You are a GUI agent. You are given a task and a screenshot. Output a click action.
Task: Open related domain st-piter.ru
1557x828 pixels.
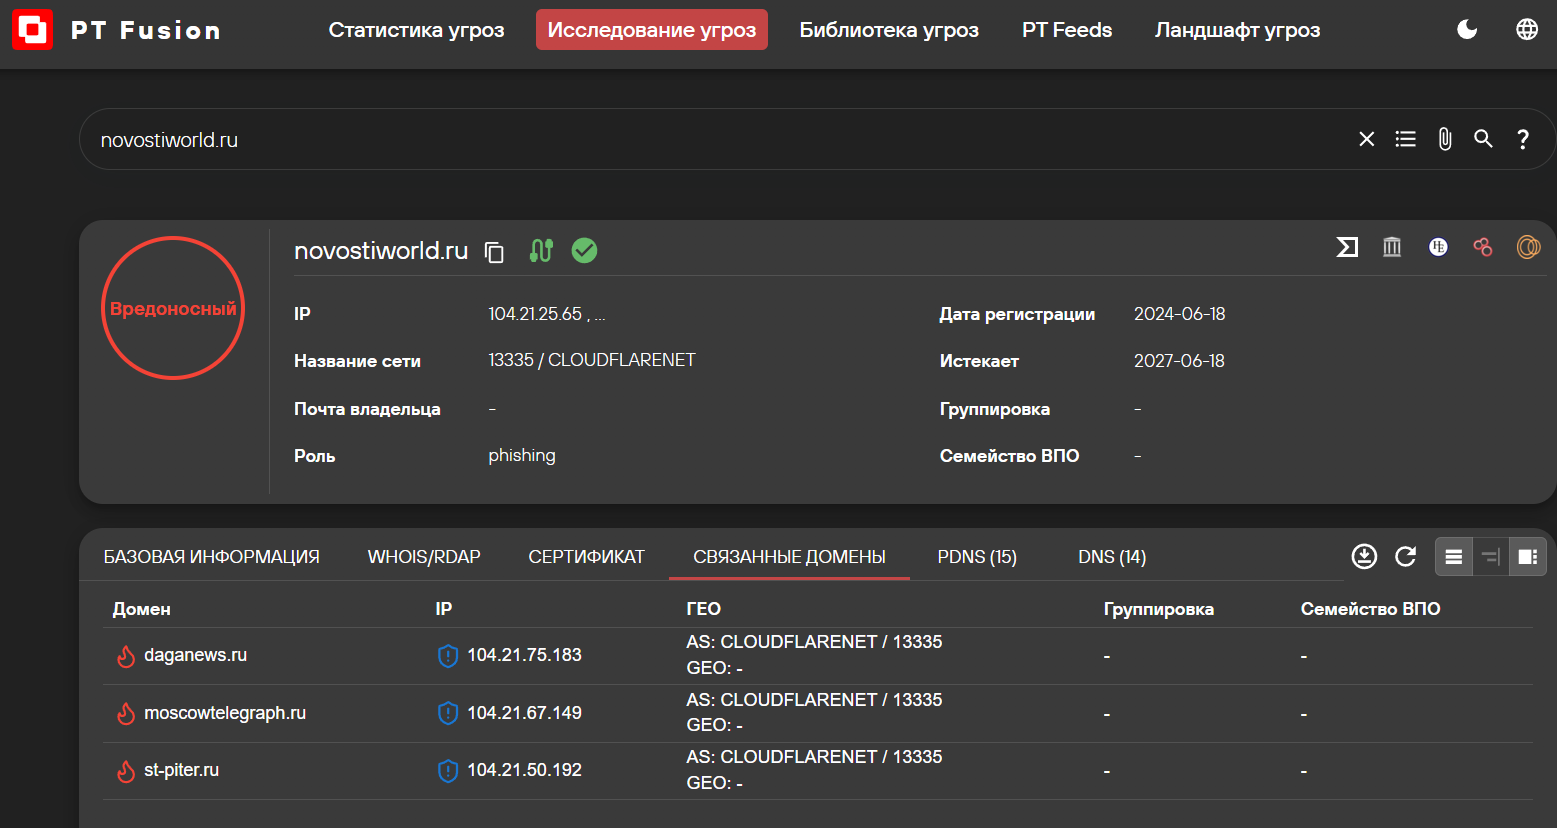pyautogui.click(x=181, y=770)
